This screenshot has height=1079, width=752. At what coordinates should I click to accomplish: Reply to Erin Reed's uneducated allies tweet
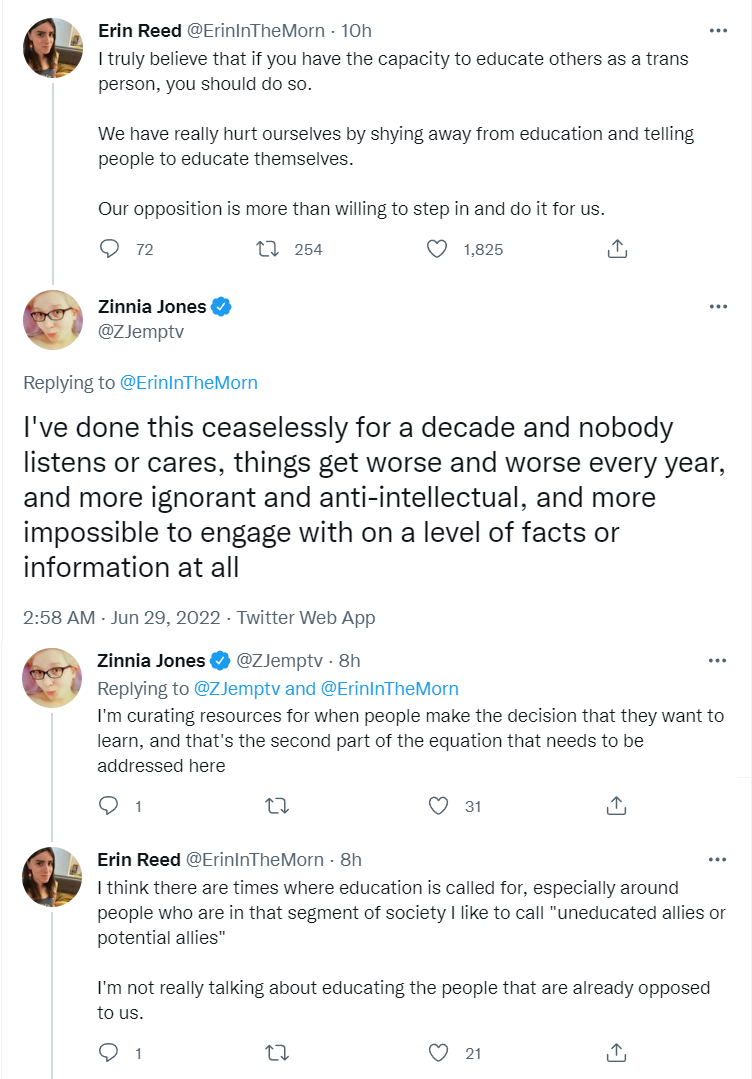click(x=109, y=1052)
